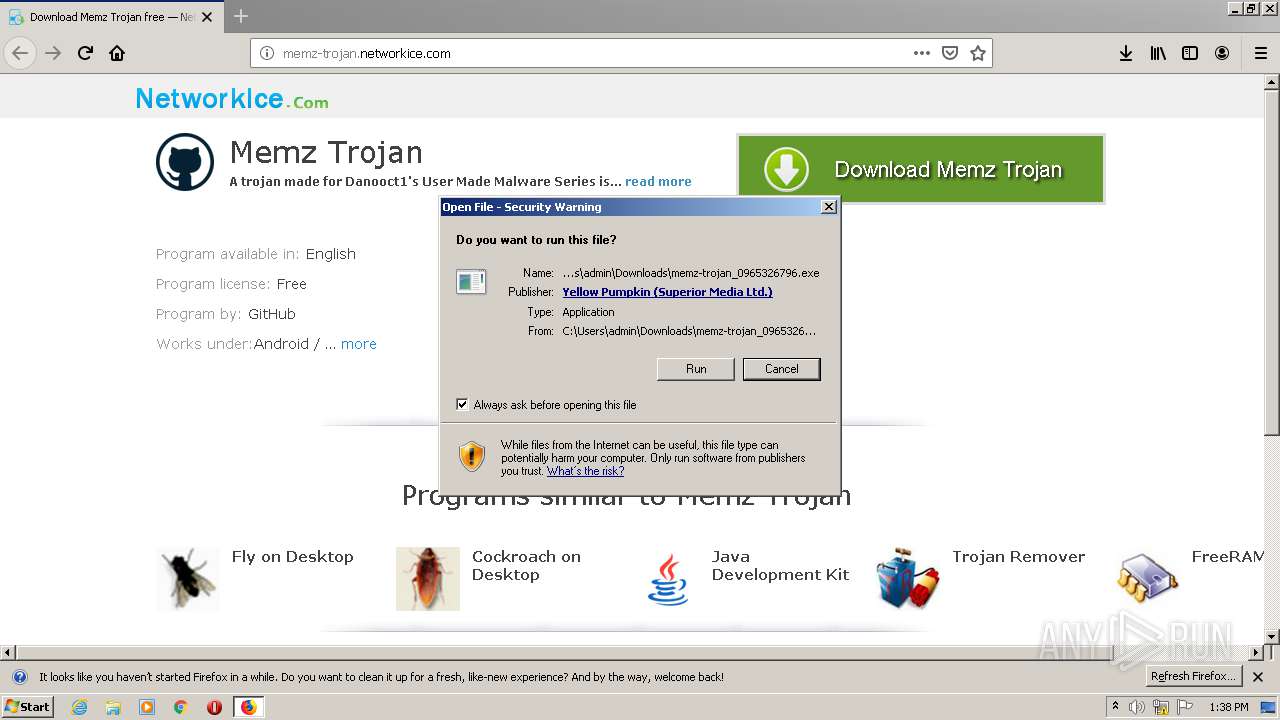Go back with the Firefox back arrow
The image size is (1280, 720).
tap(20, 53)
